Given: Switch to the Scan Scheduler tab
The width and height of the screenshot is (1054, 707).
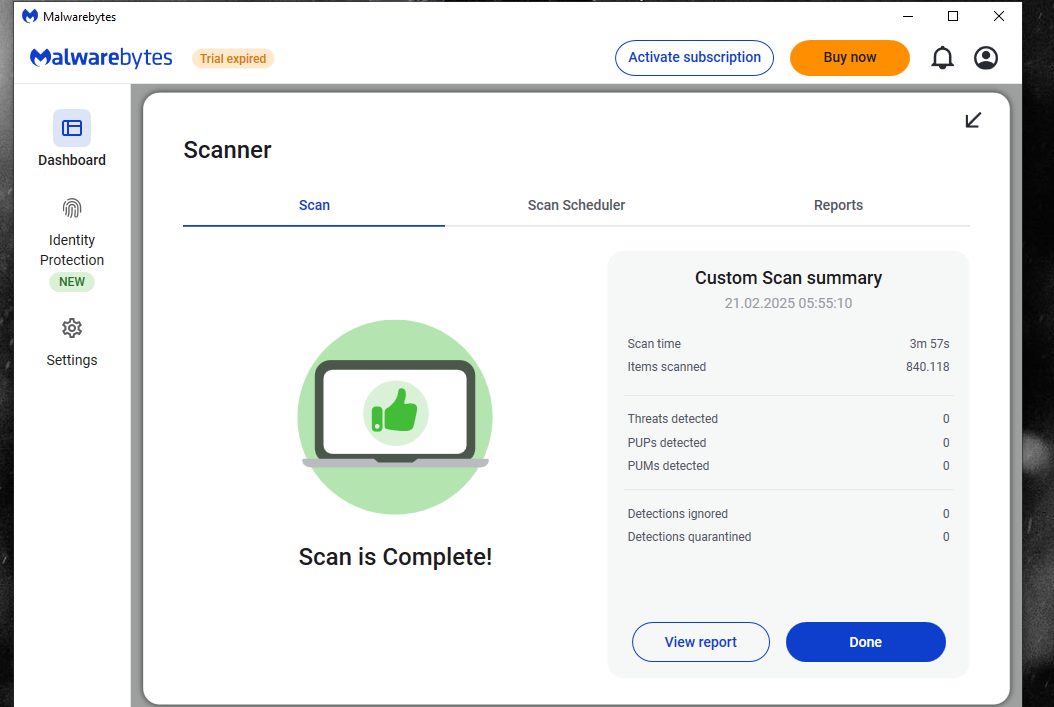Looking at the screenshot, I should pyautogui.click(x=576, y=205).
